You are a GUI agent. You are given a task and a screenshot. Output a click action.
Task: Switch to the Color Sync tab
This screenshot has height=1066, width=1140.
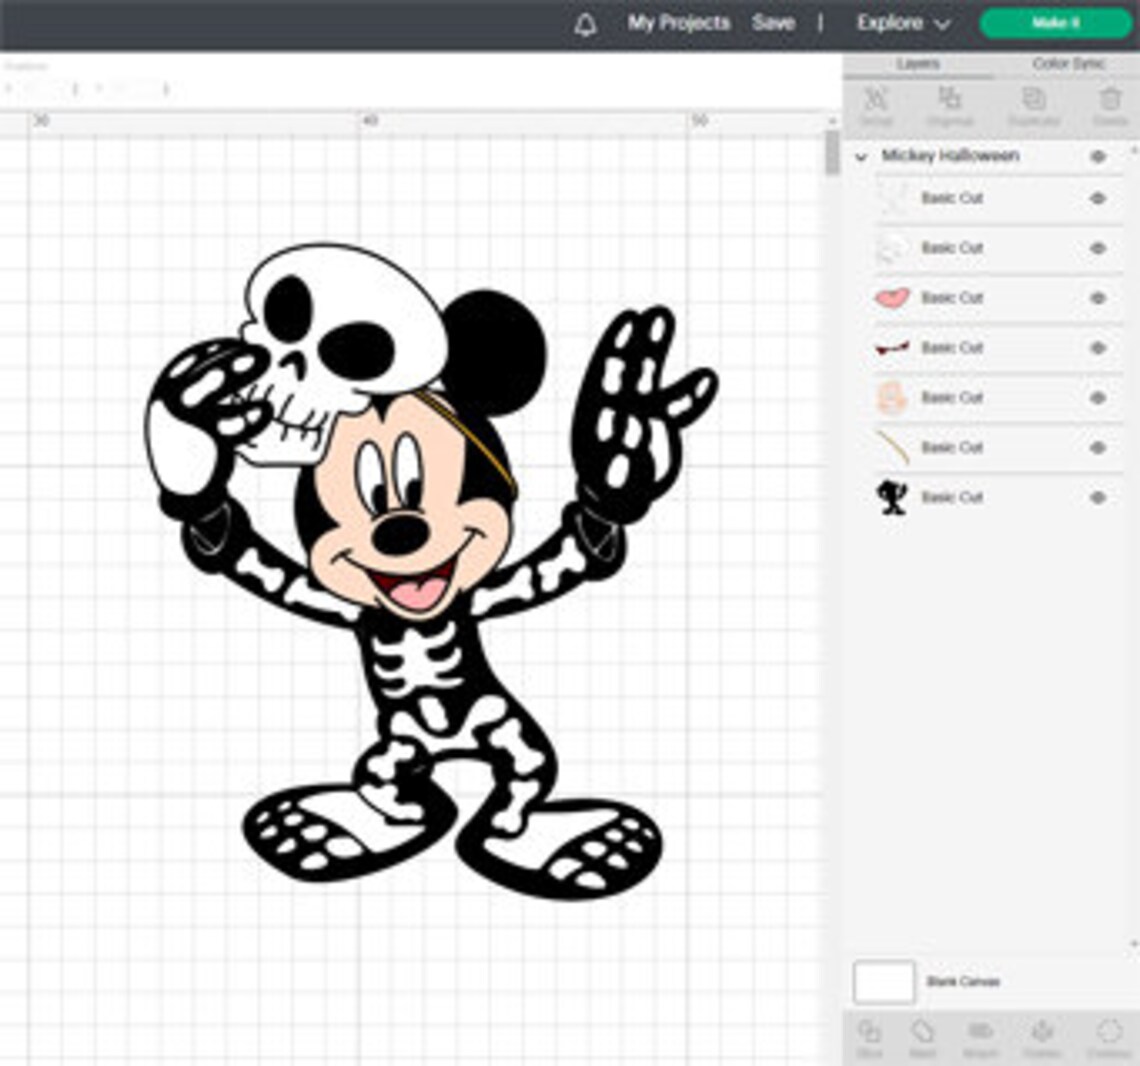click(1067, 63)
